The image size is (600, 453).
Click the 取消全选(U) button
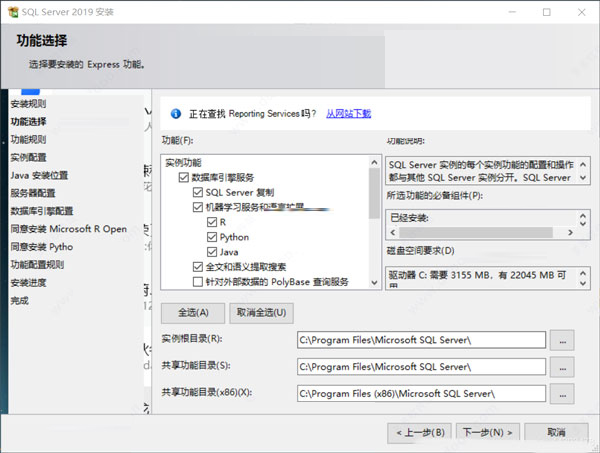pos(261,313)
